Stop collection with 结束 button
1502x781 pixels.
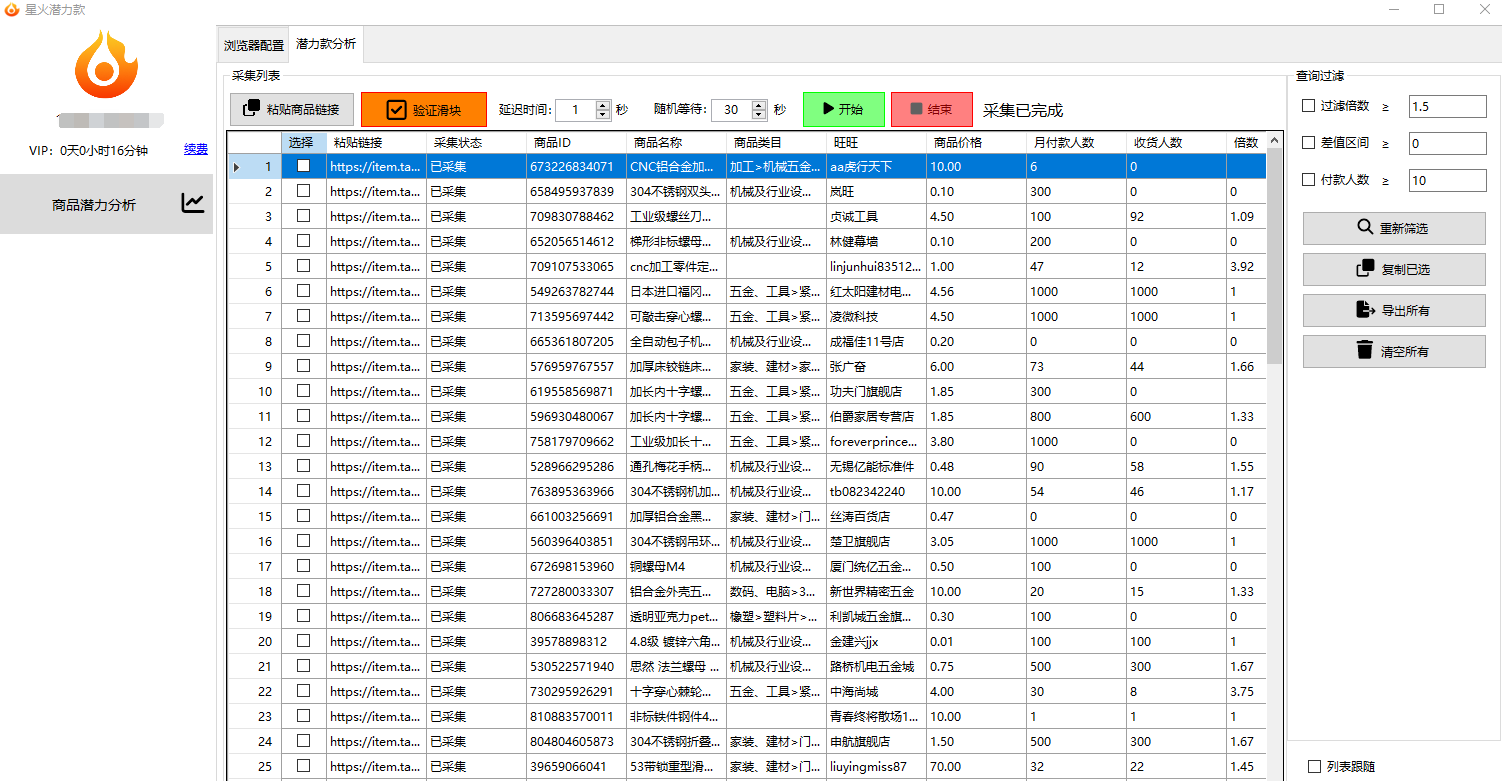point(931,109)
